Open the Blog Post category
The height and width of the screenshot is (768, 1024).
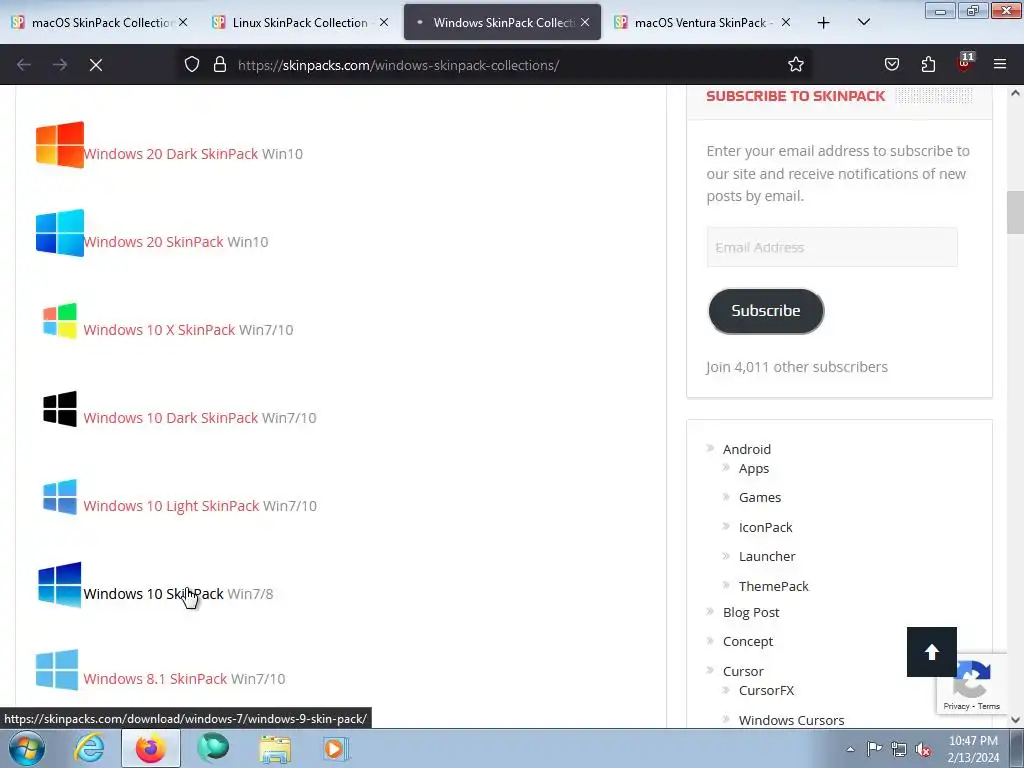(751, 613)
